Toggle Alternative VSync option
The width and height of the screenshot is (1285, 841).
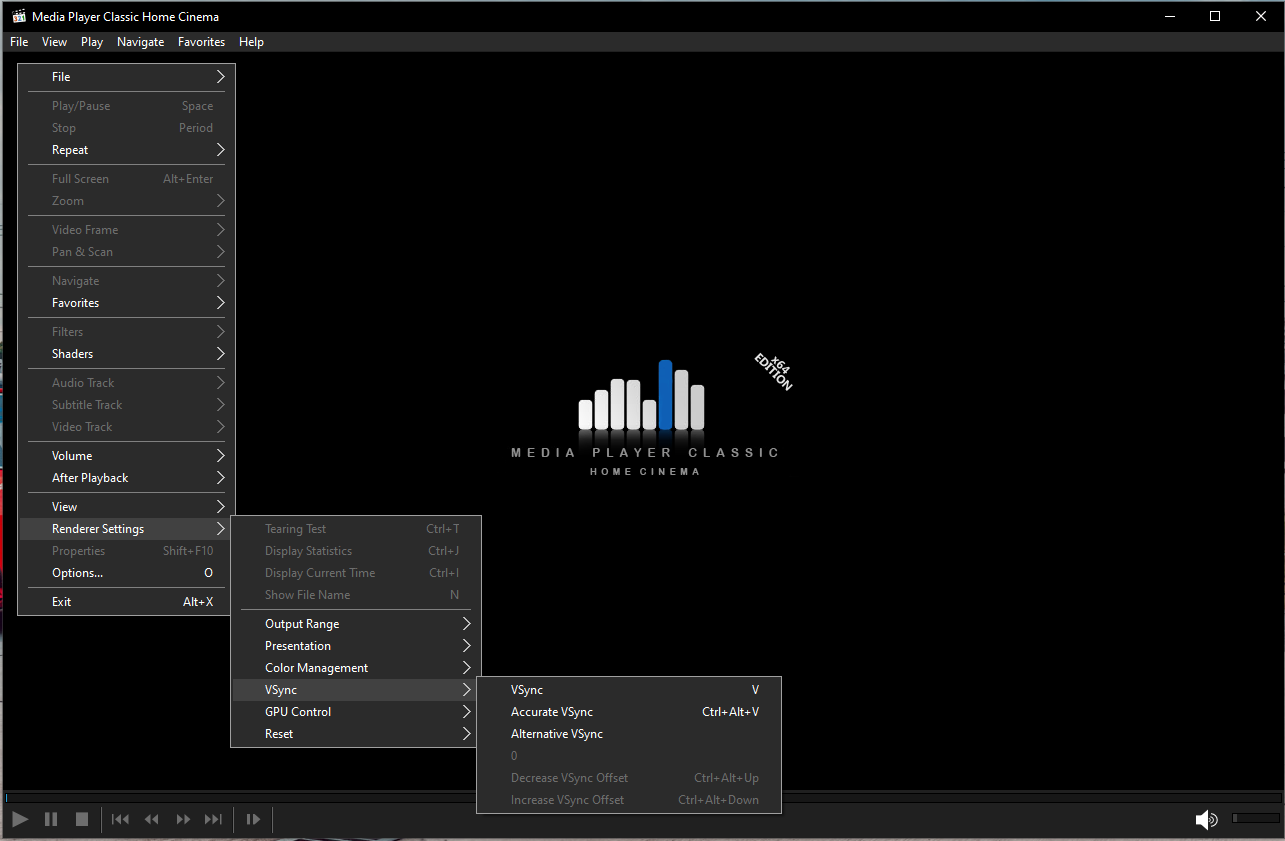click(x=629, y=734)
